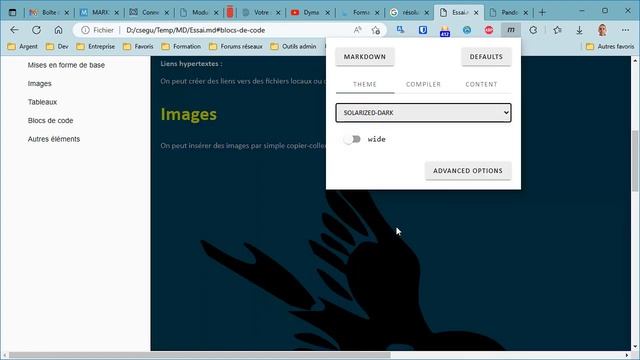Screen dimensions: 640x360
Task: Open the Autres favoris folder
Action: (x=610, y=47)
